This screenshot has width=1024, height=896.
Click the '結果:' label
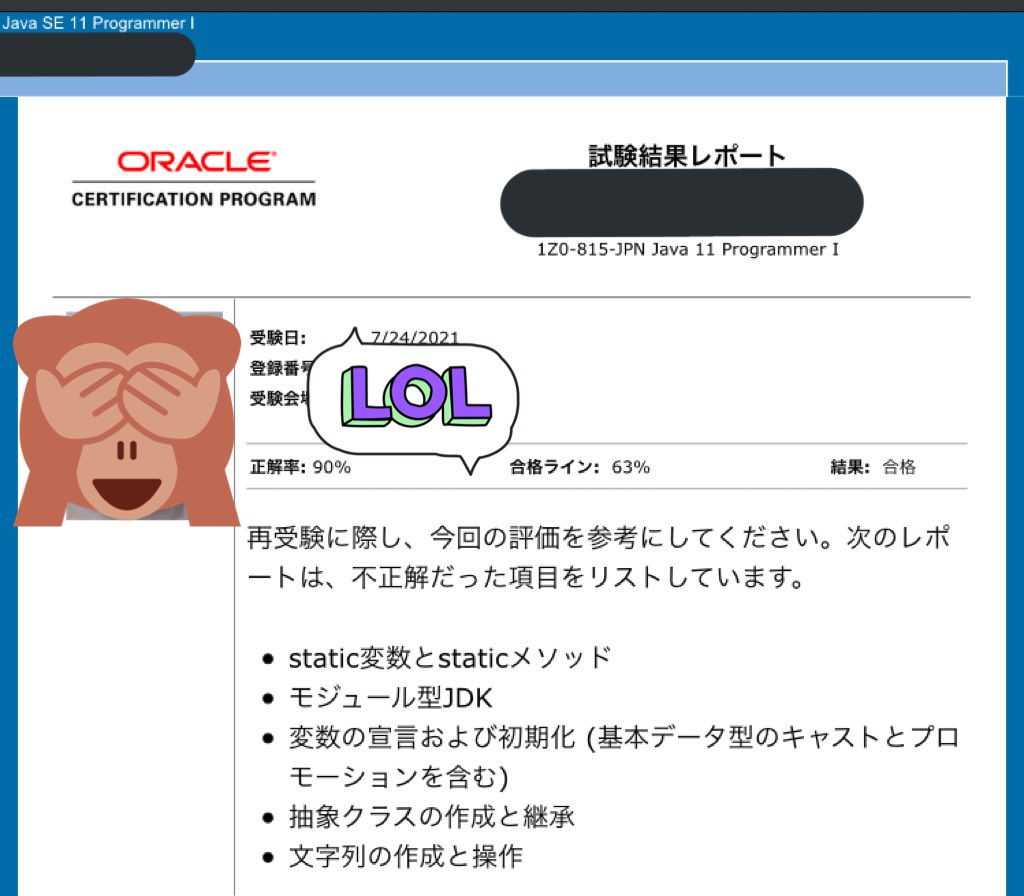click(850, 467)
